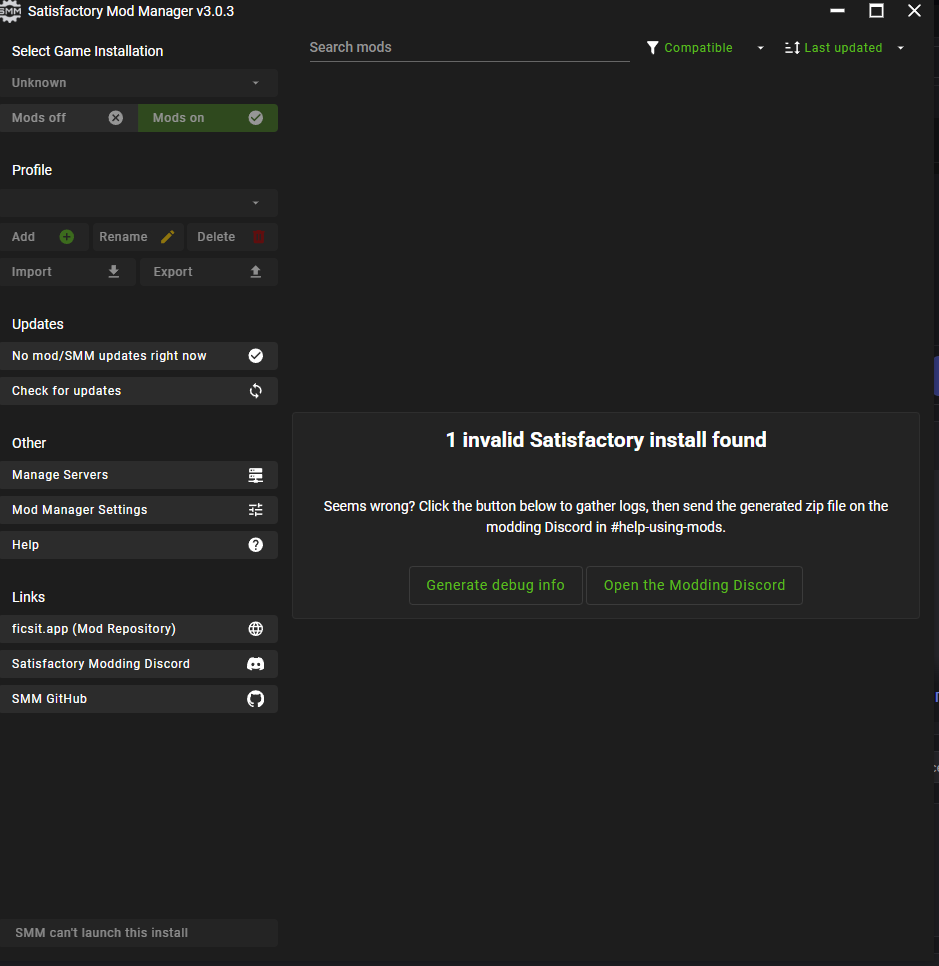This screenshot has height=966, width=939.
Task: Click SMM can't launch this install button
Action: point(139,933)
